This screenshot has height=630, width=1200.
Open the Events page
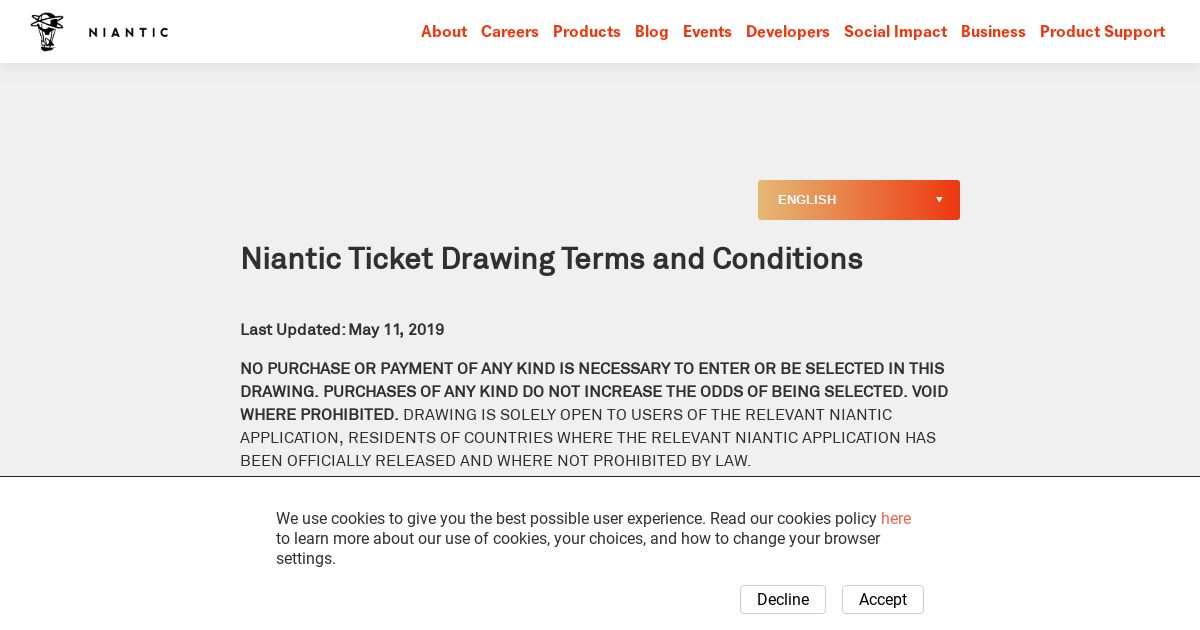(x=707, y=32)
